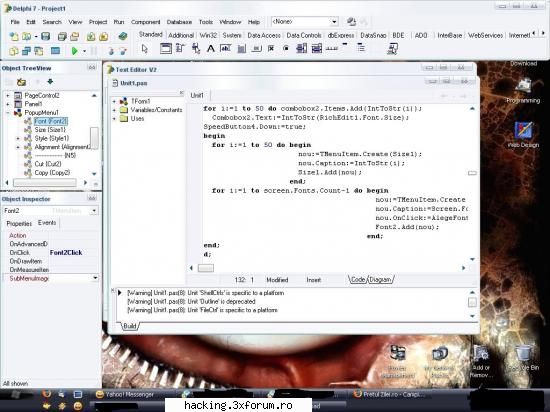Click the Toggle Form/Unit toolbar icon

[x=38, y=51]
